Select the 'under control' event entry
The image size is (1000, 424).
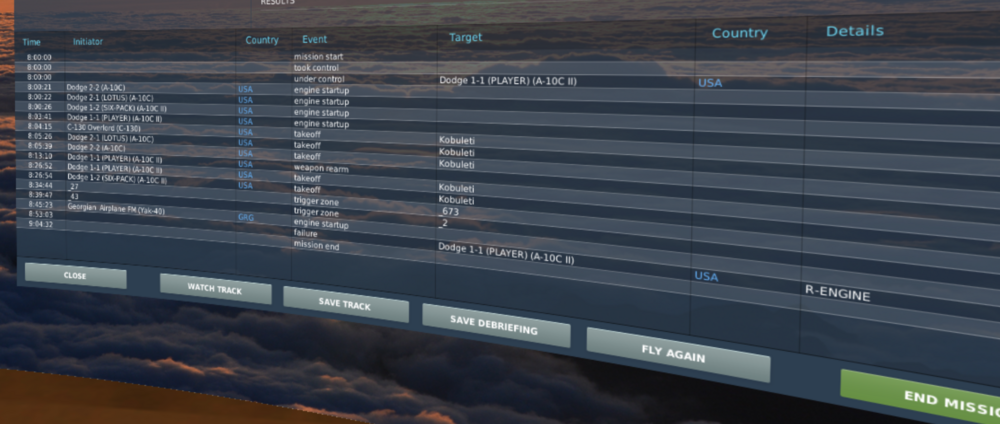pyautogui.click(x=319, y=79)
